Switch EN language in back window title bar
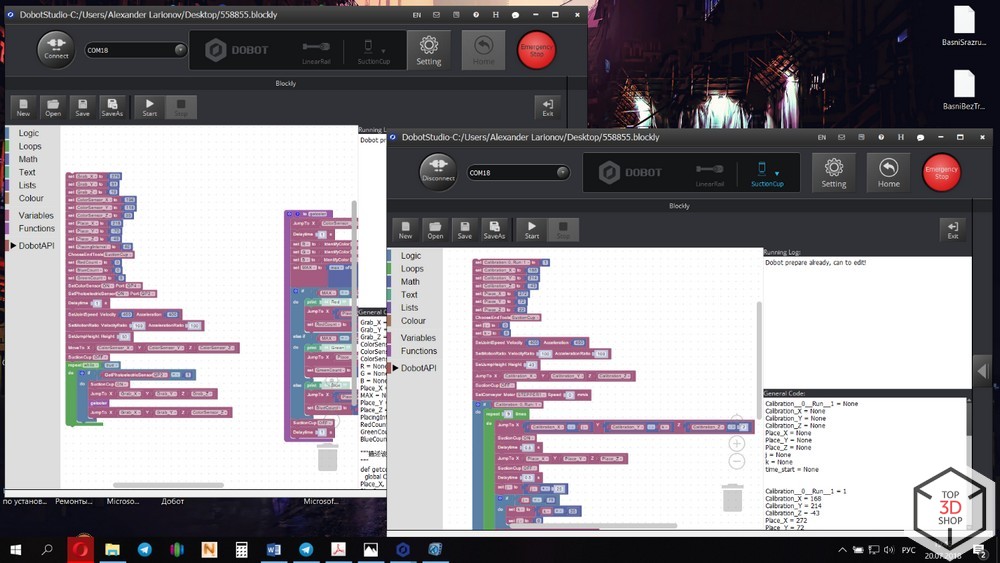Image resolution: width=1000 pixels, height=563 pixels. click(x=416, y=15)
